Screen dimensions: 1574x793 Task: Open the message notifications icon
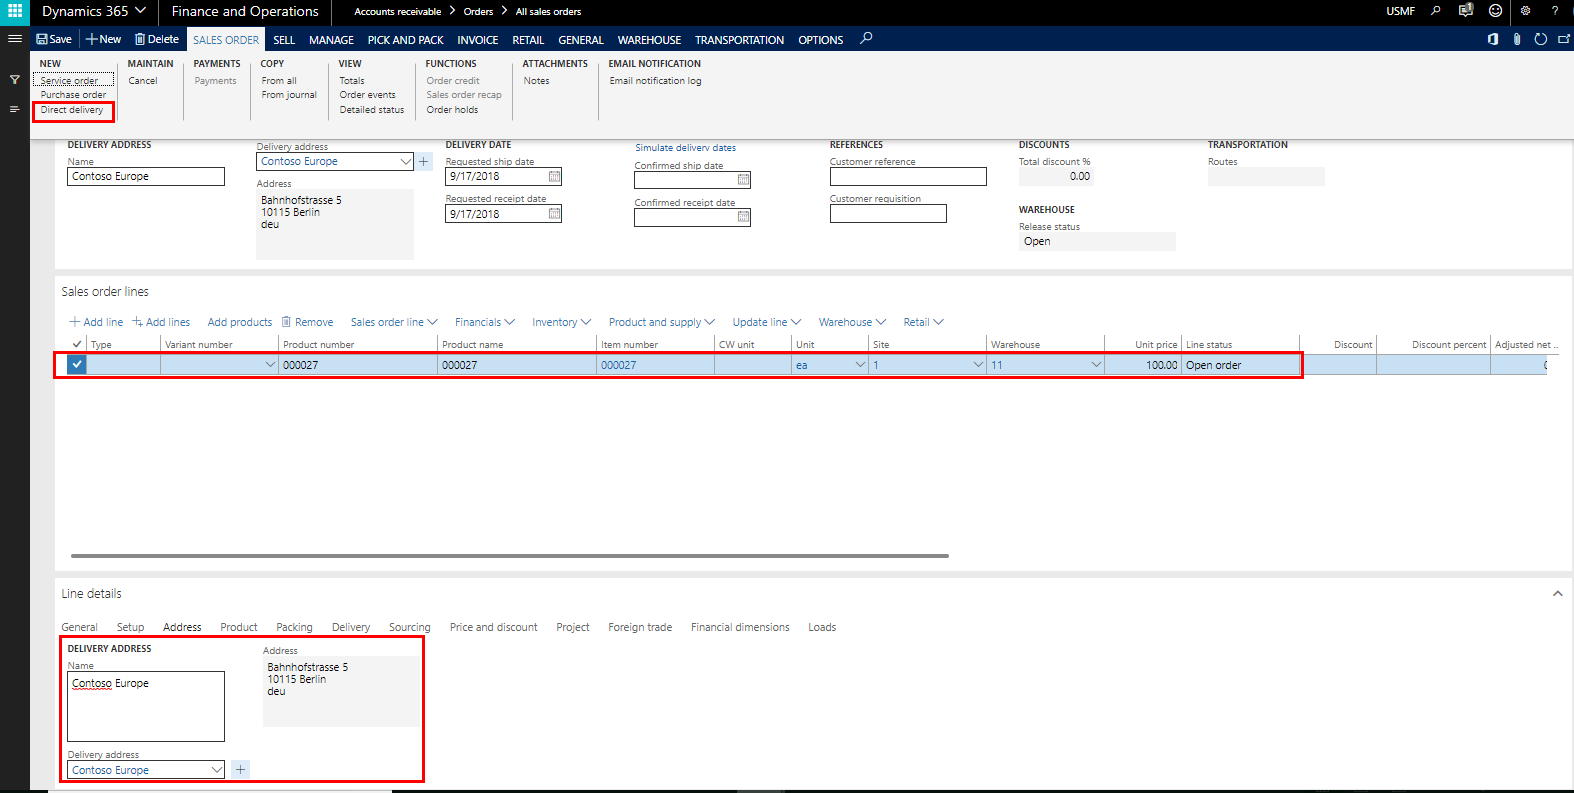(x=1466, y=11)
